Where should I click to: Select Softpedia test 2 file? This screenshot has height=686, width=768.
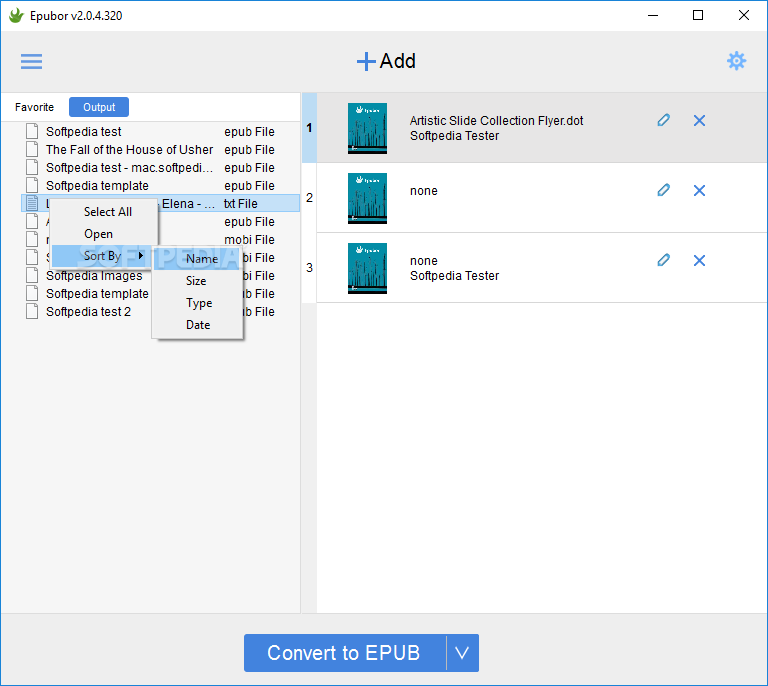[89, 312]
